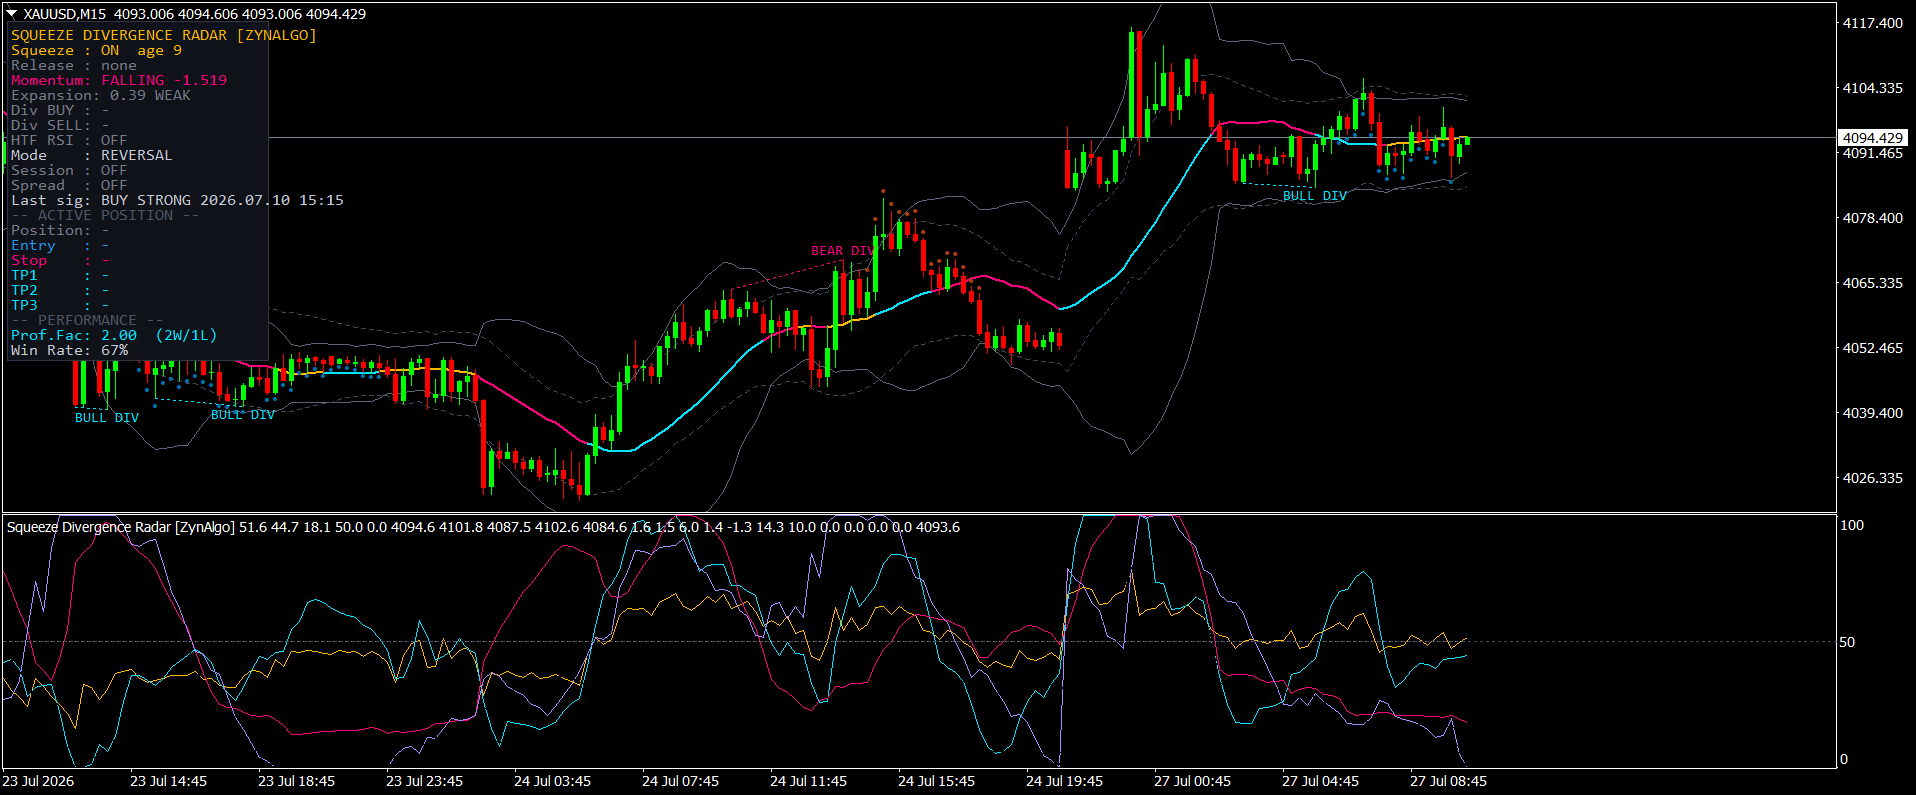
Task: Click the 'Spread : OFF' row
Action: (69, 185)
